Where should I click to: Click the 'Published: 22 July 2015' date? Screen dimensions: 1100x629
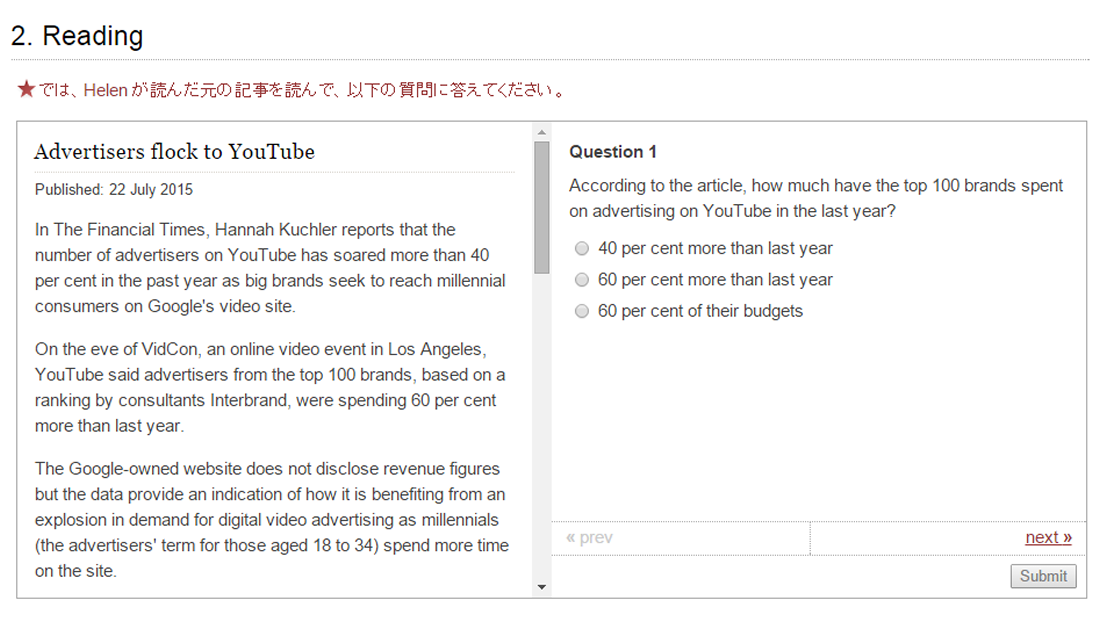[114, 189]
